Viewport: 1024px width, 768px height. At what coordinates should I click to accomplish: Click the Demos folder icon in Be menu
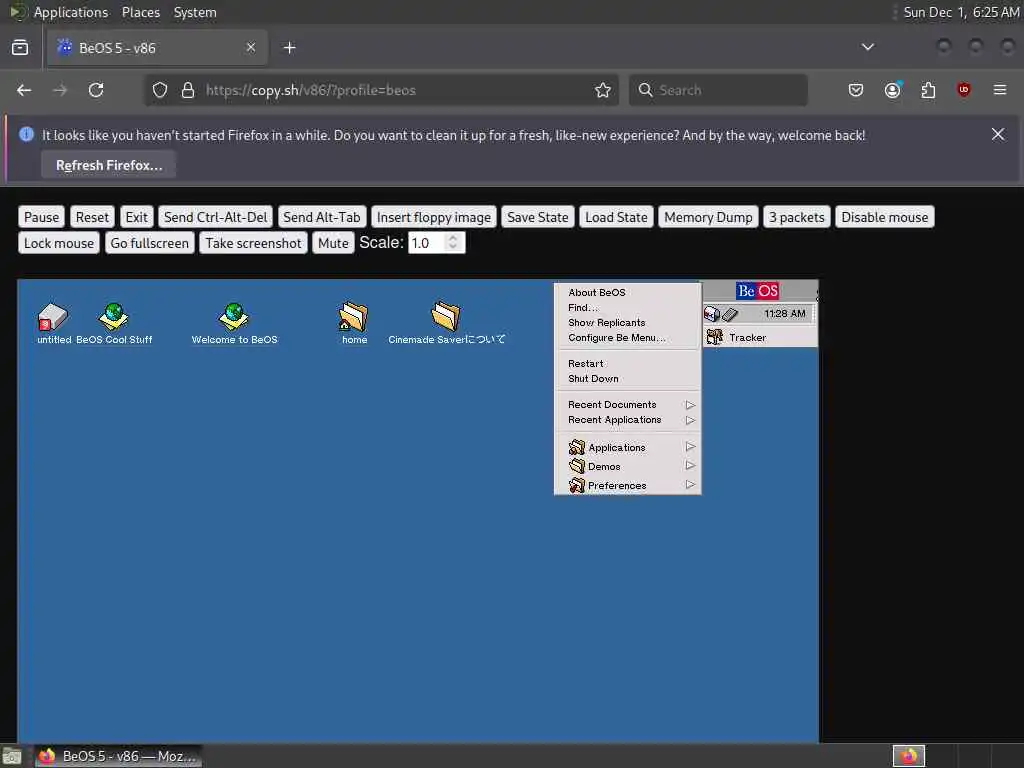pyautogui.click(x=577, y=466)
